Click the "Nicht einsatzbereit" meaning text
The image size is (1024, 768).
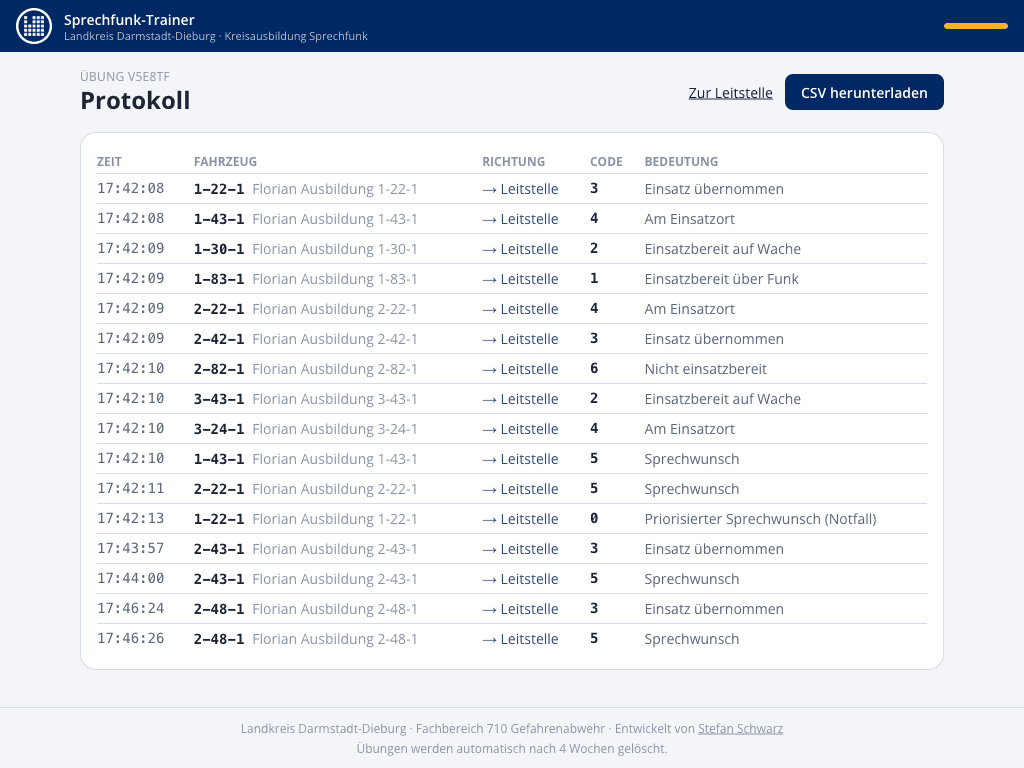pos(705,369)
